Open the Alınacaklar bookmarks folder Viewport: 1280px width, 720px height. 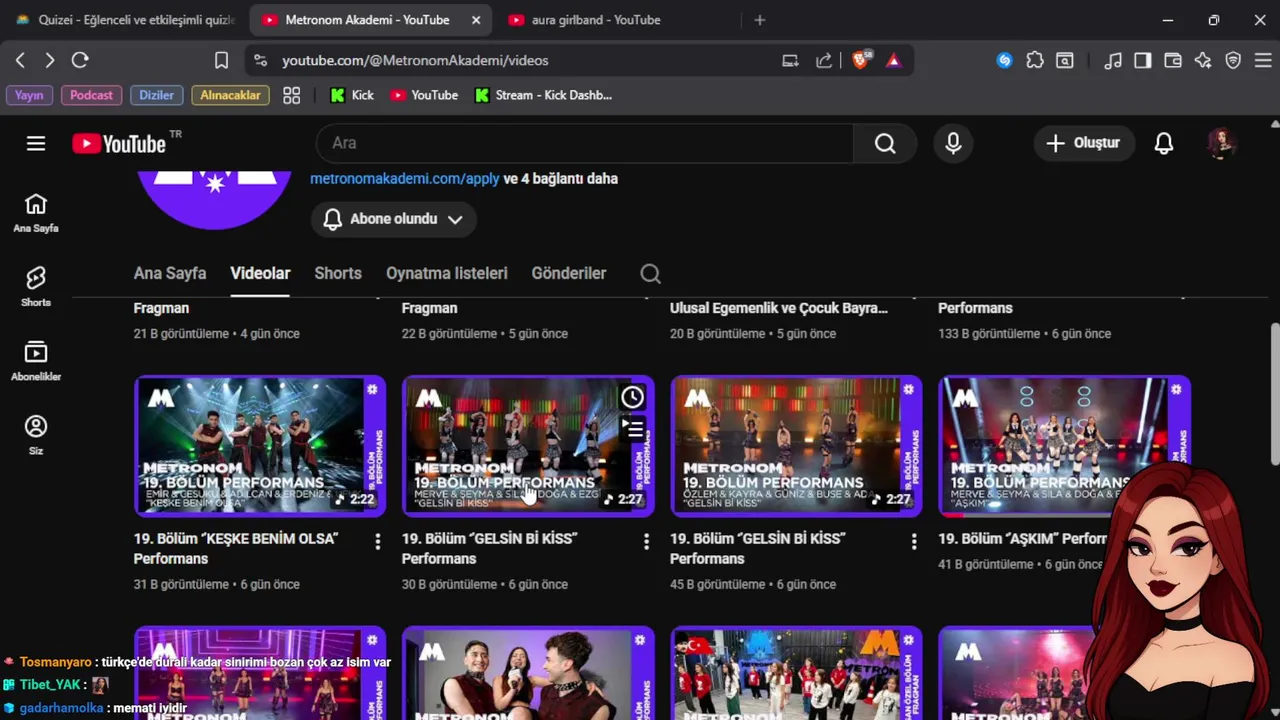(230, 95)
